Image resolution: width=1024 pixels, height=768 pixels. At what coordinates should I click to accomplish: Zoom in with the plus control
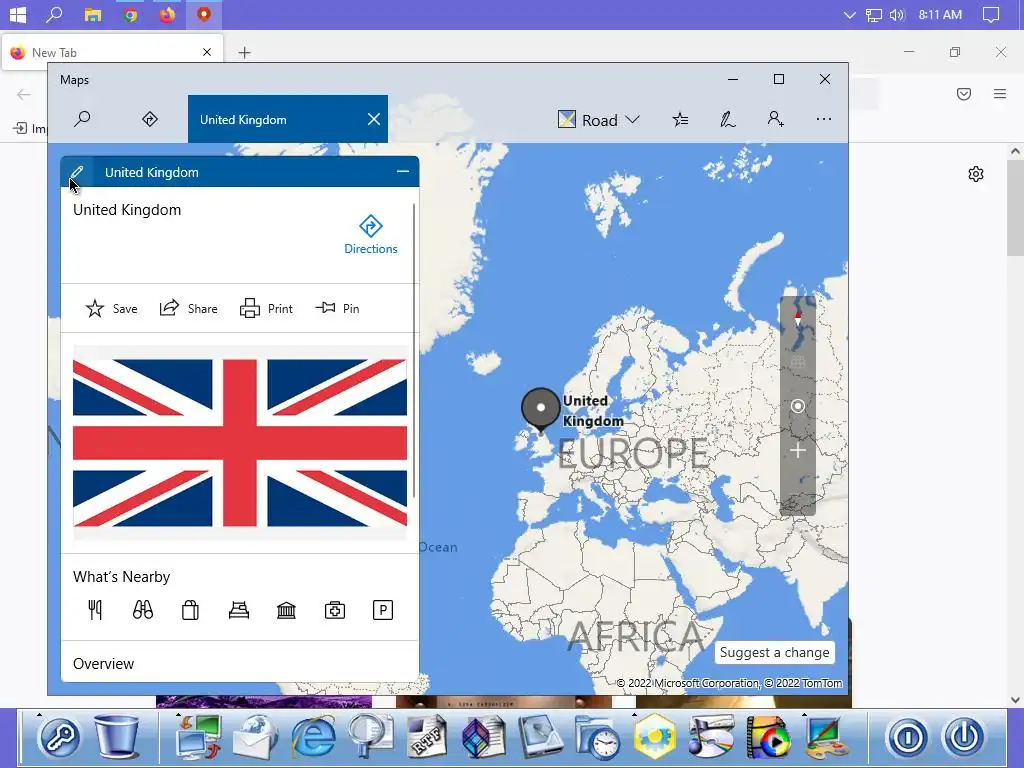click(797, 451)
